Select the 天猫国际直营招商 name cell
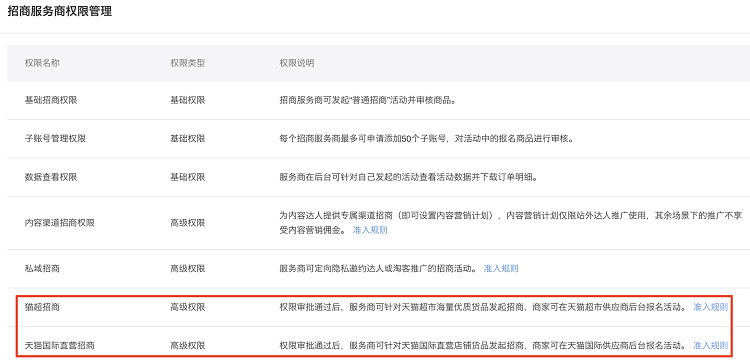This screenshot has width=750, height=361. tap(59, 345)
